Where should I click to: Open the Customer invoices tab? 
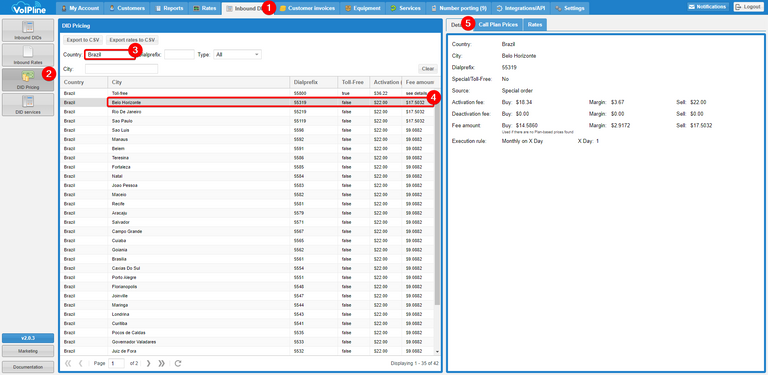click(307, 8)
